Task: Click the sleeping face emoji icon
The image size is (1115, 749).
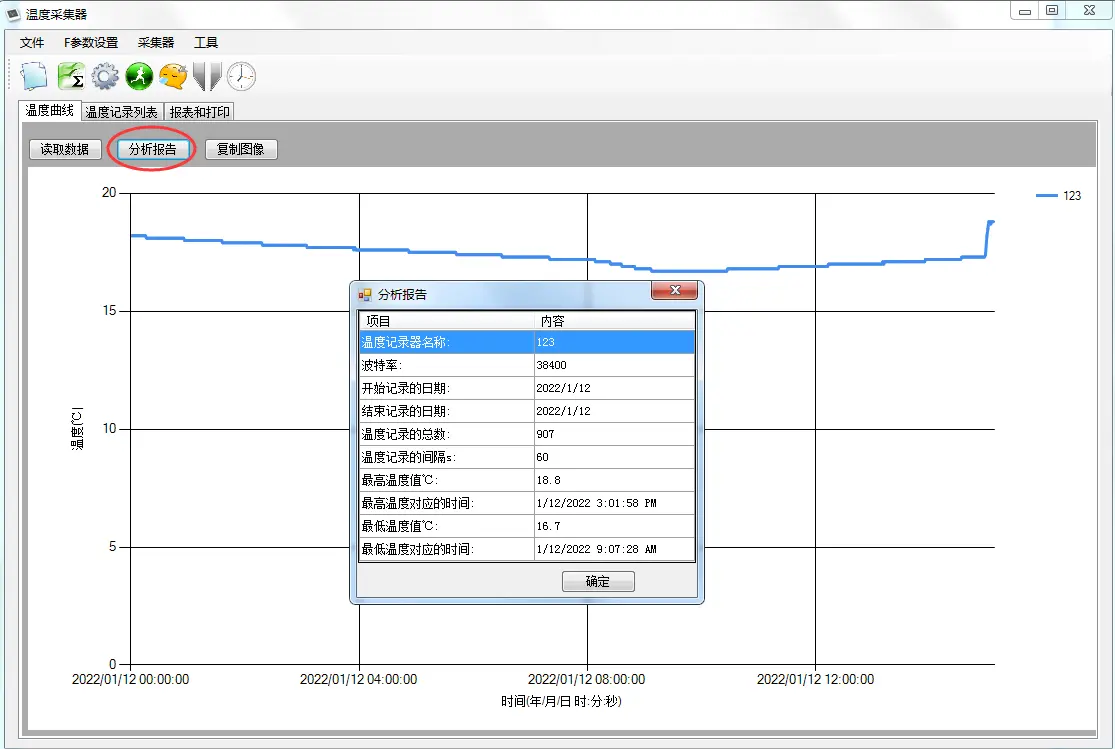Action: click(173, 76)
